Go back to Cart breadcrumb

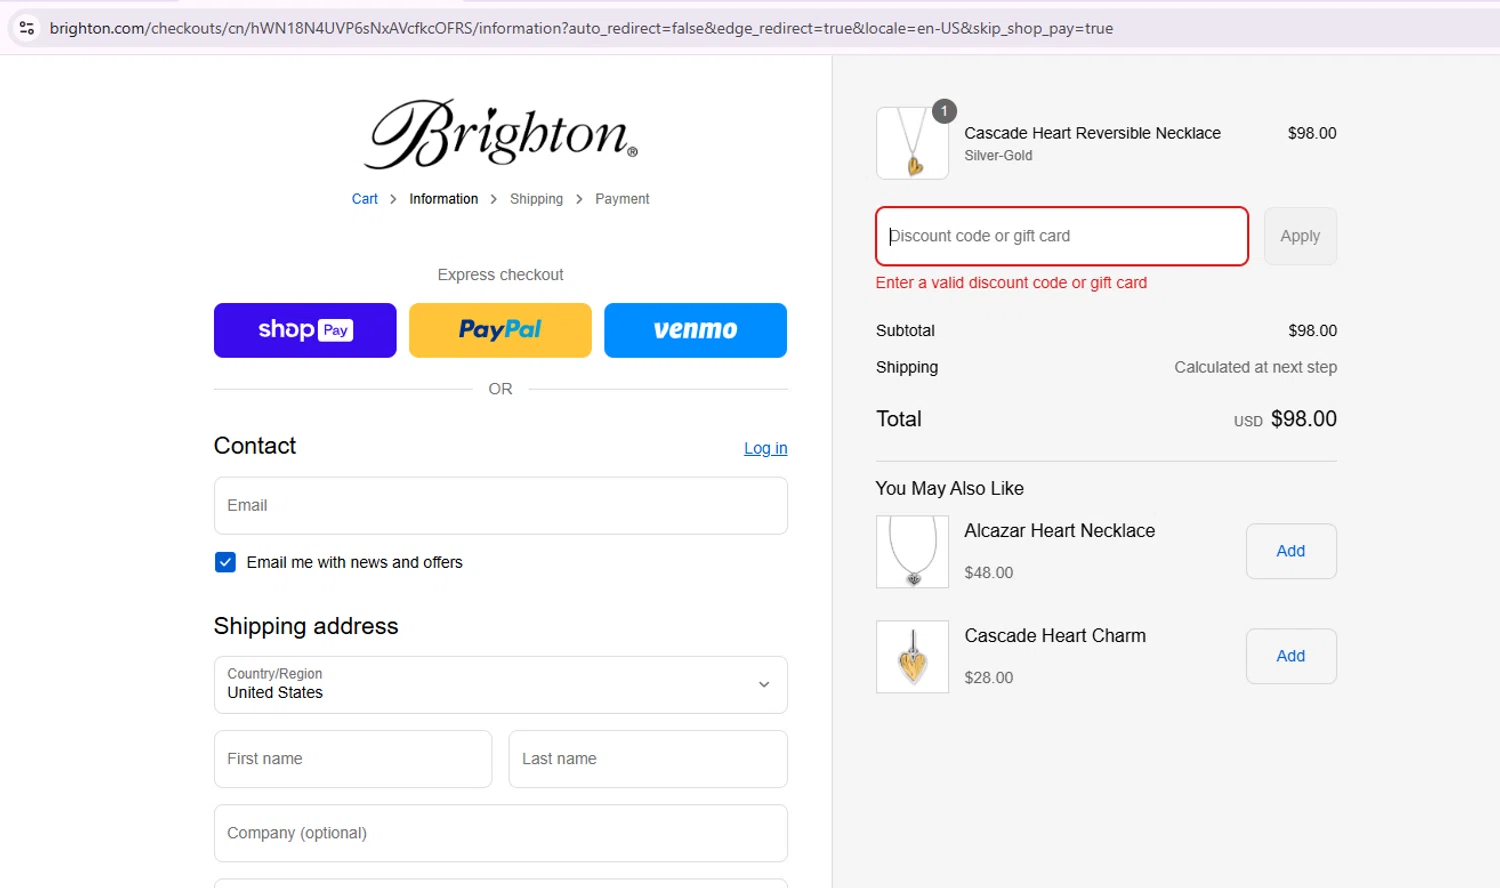364,199
